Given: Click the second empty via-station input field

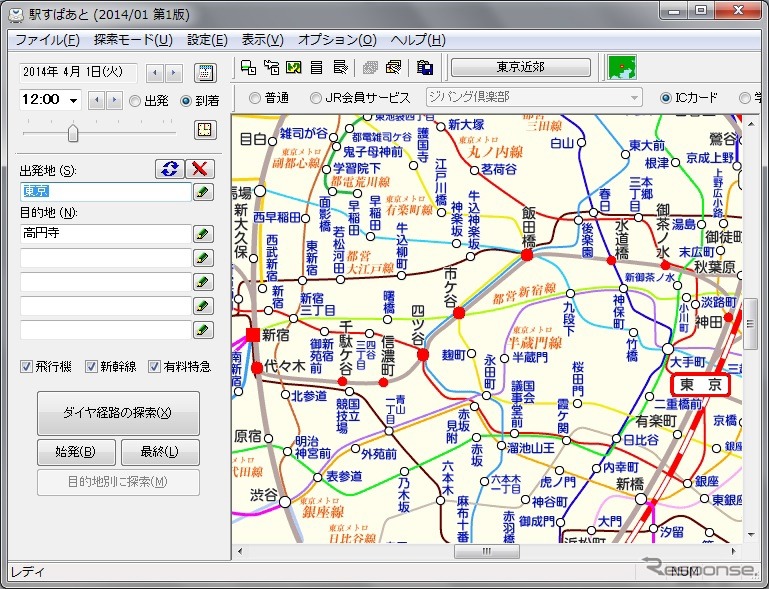Looking at the screenshot, I should [x=105, y=282].
